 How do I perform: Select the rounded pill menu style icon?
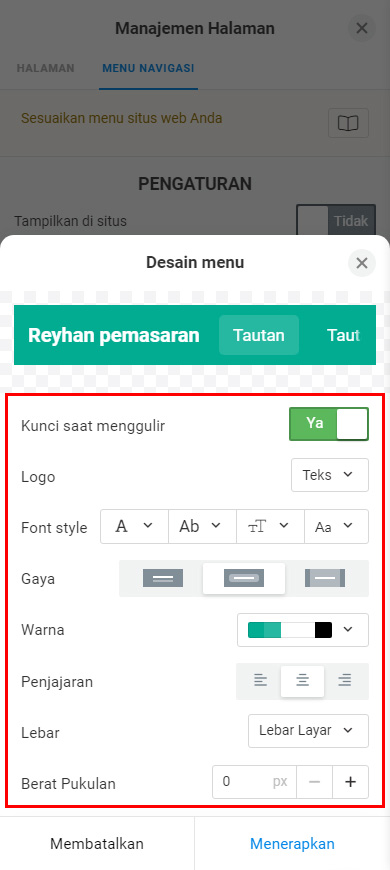coord(244,578)
